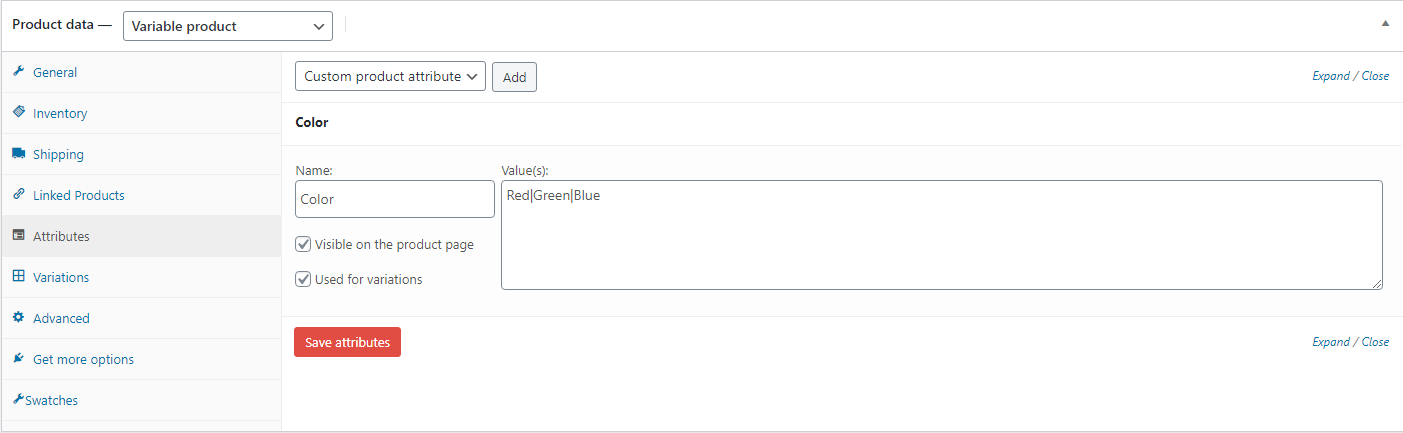The image size is (1403, 433).
Task: Click the Attributes list icon
Action: click(18, 236)
